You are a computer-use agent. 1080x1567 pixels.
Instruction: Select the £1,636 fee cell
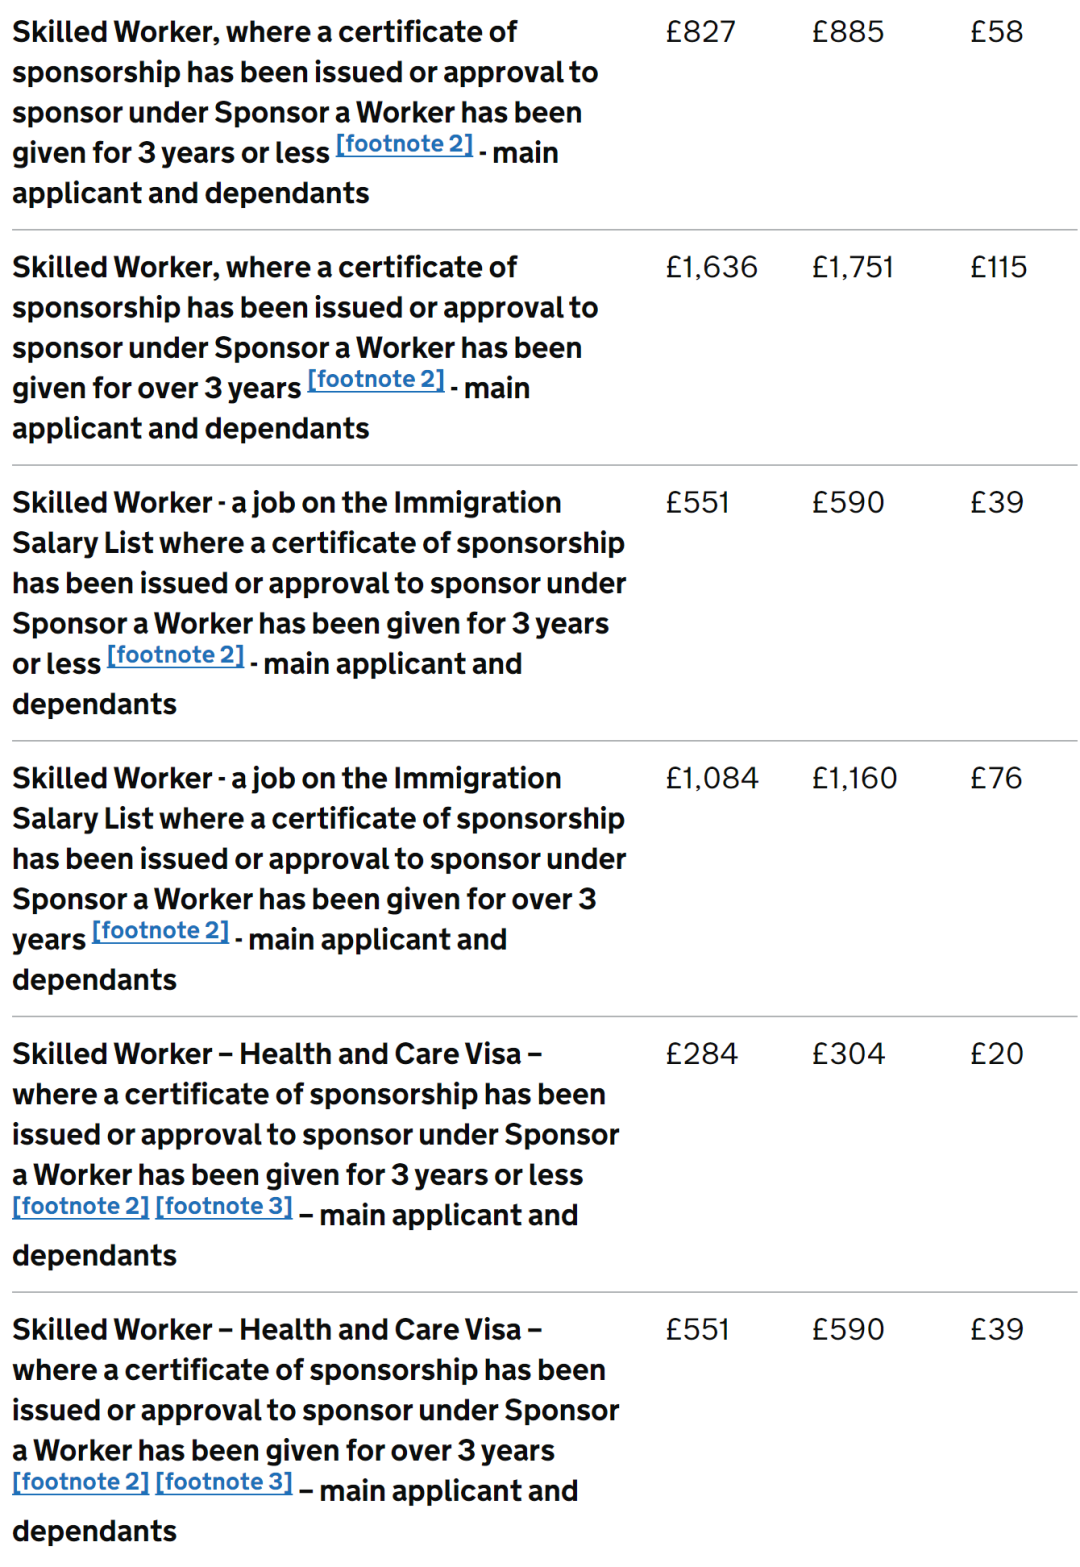712,268
